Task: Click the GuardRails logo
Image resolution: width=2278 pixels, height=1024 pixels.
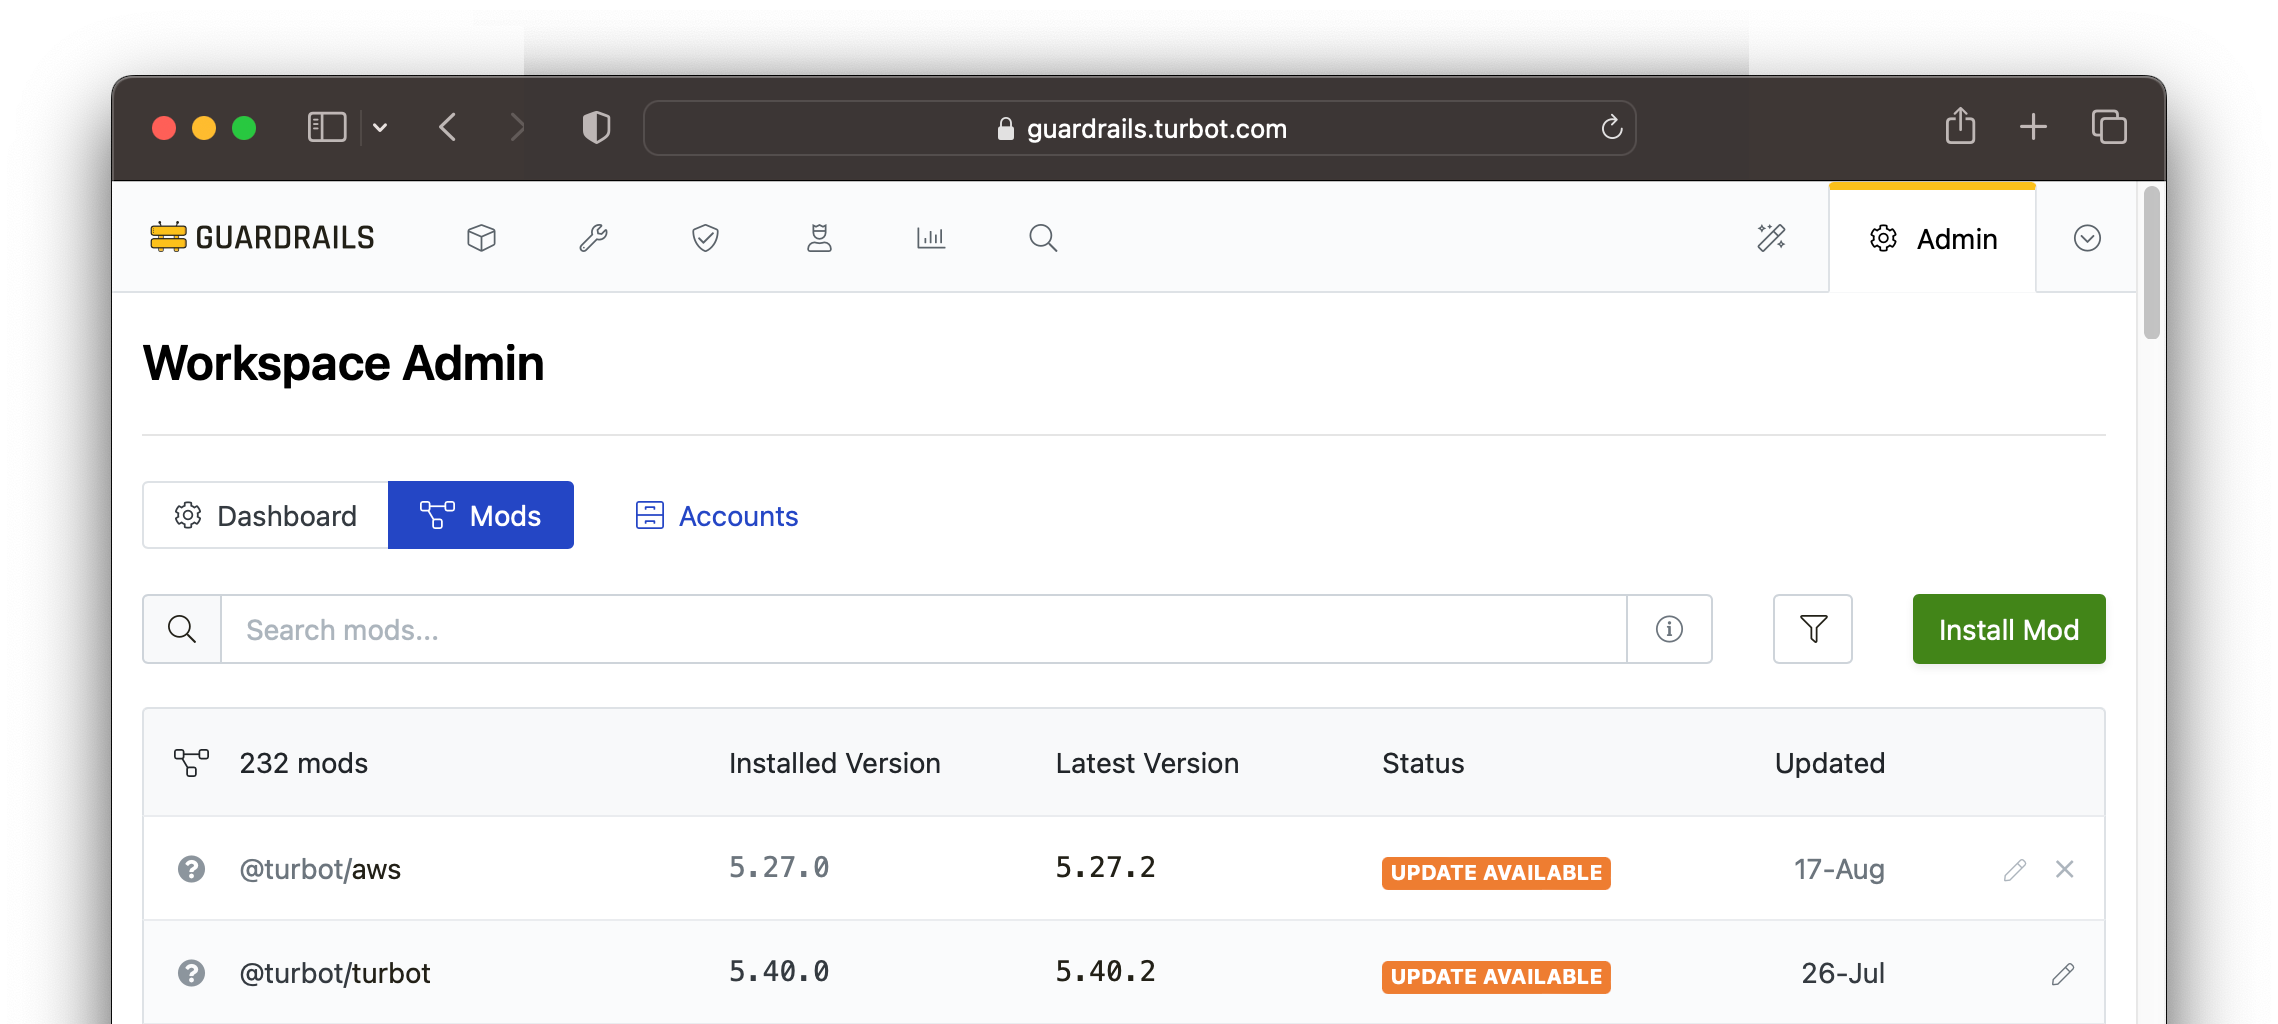Action: (x=262, y=237)
